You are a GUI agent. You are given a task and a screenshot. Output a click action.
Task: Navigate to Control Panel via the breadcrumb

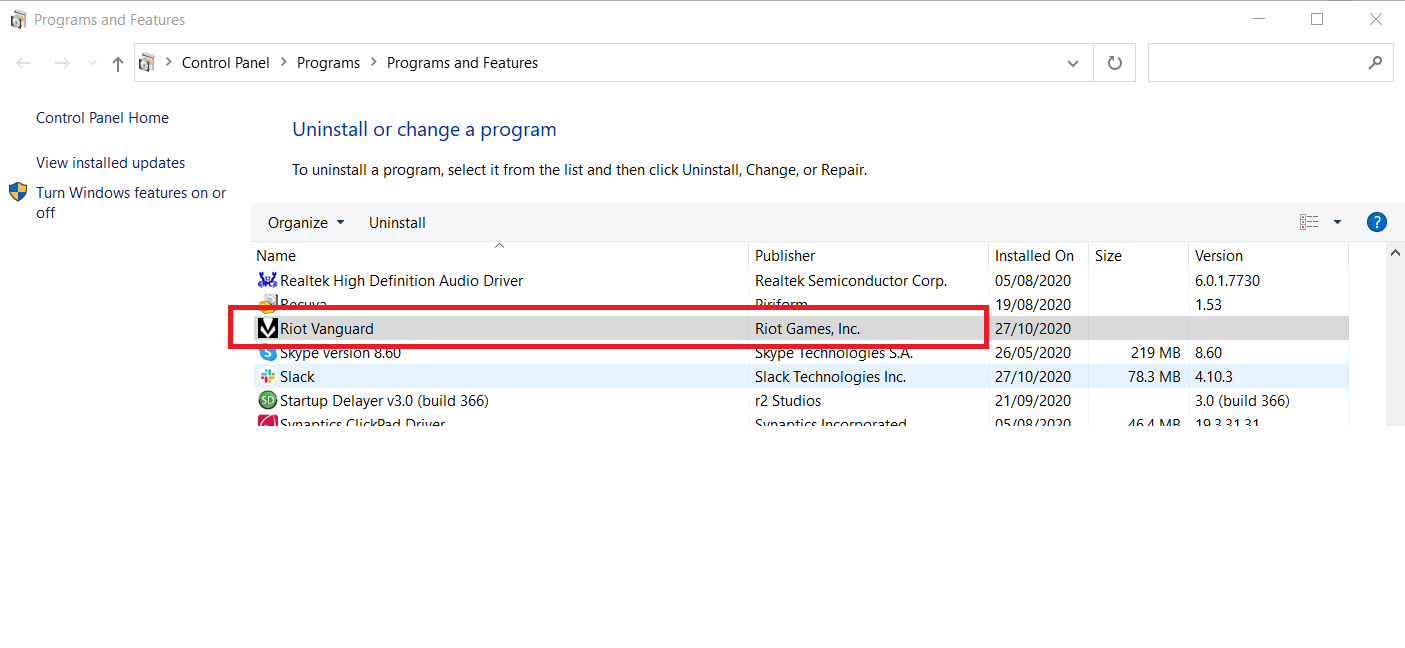pos(226,62)
